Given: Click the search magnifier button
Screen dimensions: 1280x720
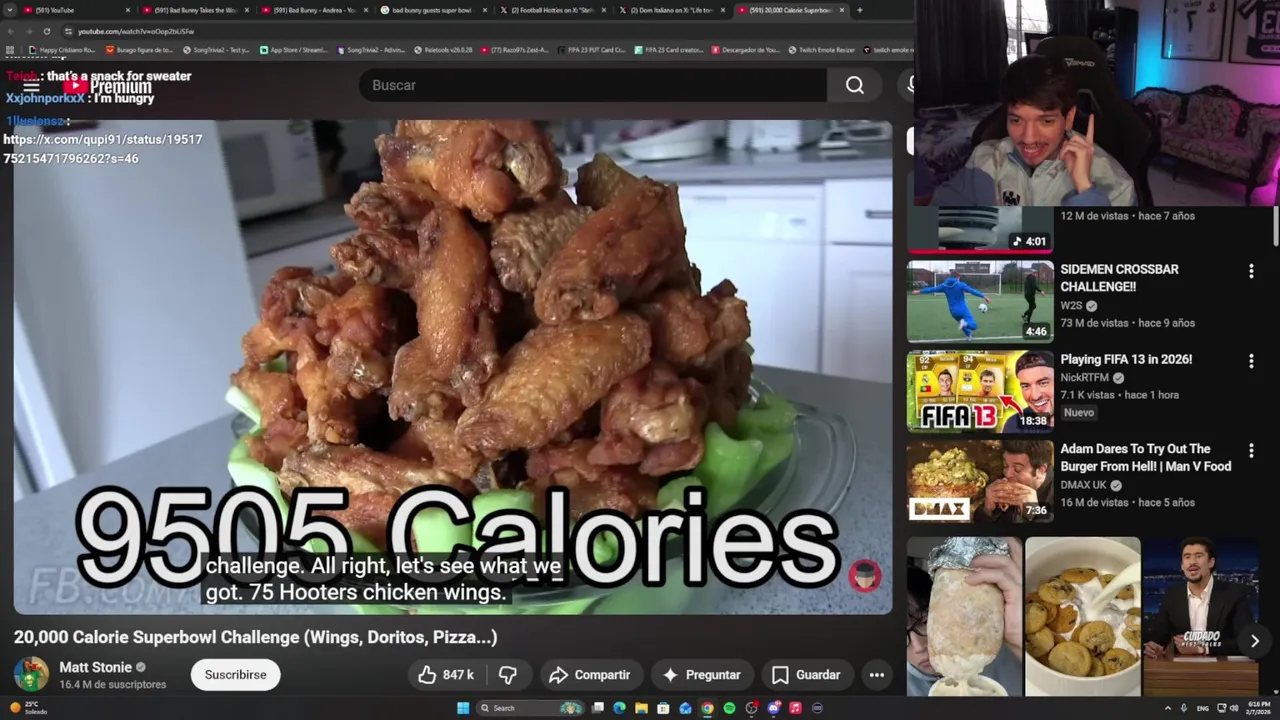Looking at the screenshot, I should point(854,85).
